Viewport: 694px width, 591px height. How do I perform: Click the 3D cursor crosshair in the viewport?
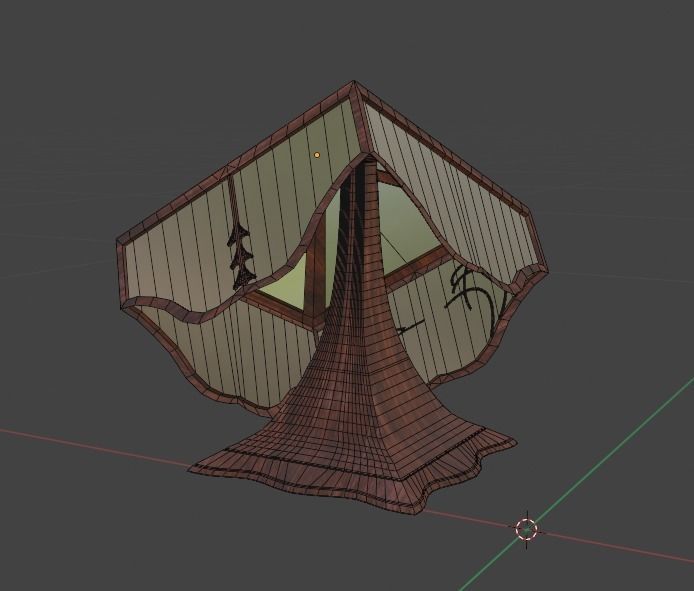coord(526,529)
